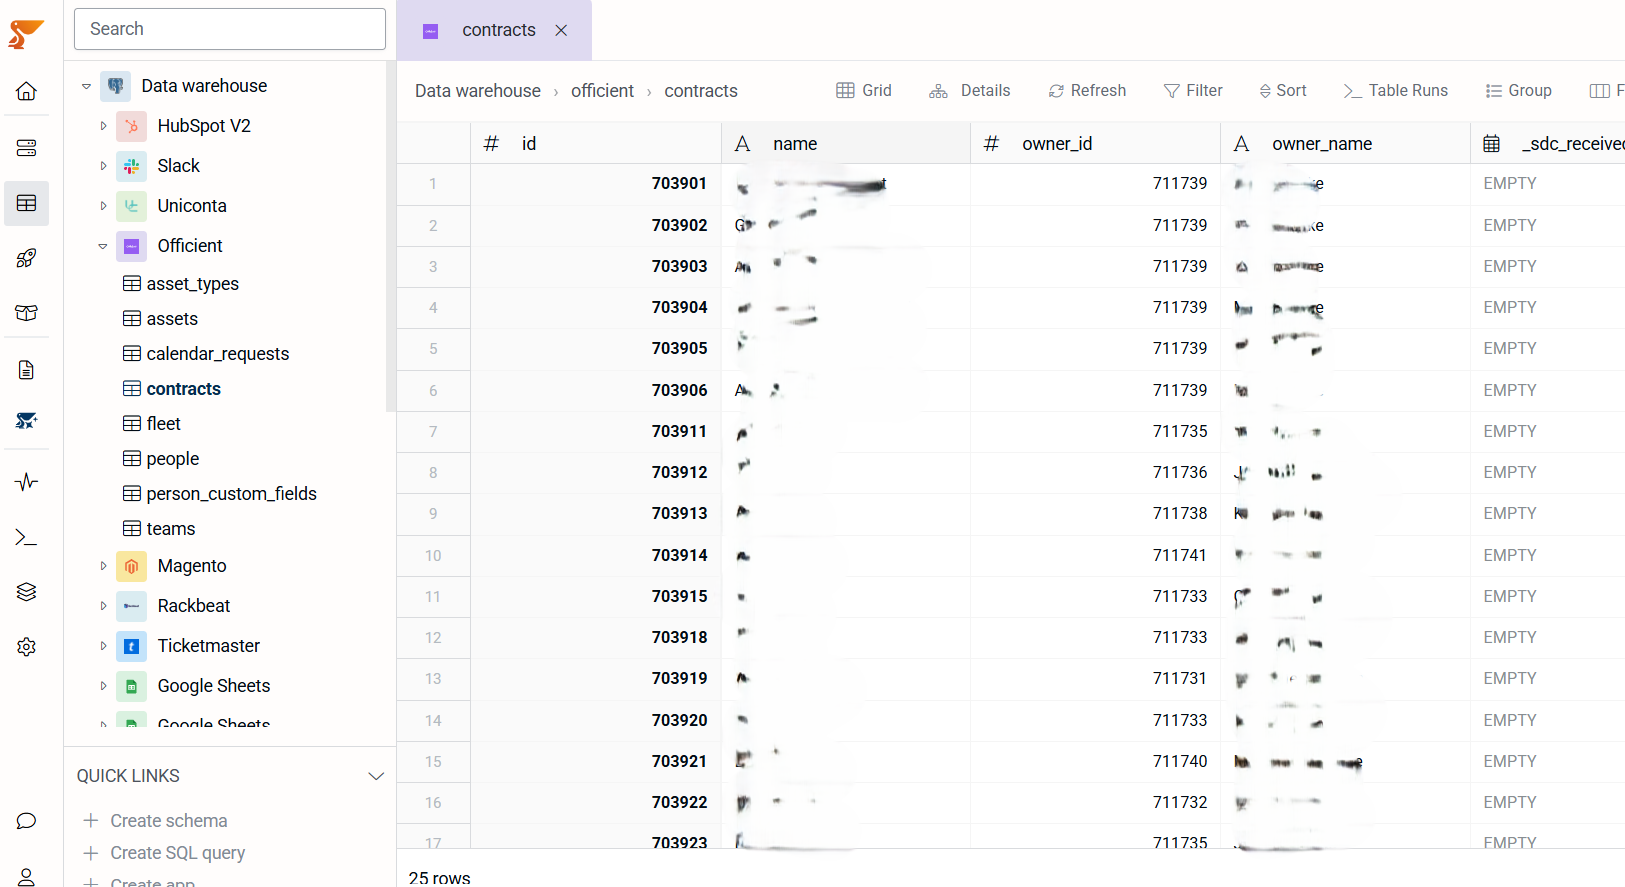Click the owner_id column header
The height and width of the screenshot is (887, 1625).
pos(1095,144)
